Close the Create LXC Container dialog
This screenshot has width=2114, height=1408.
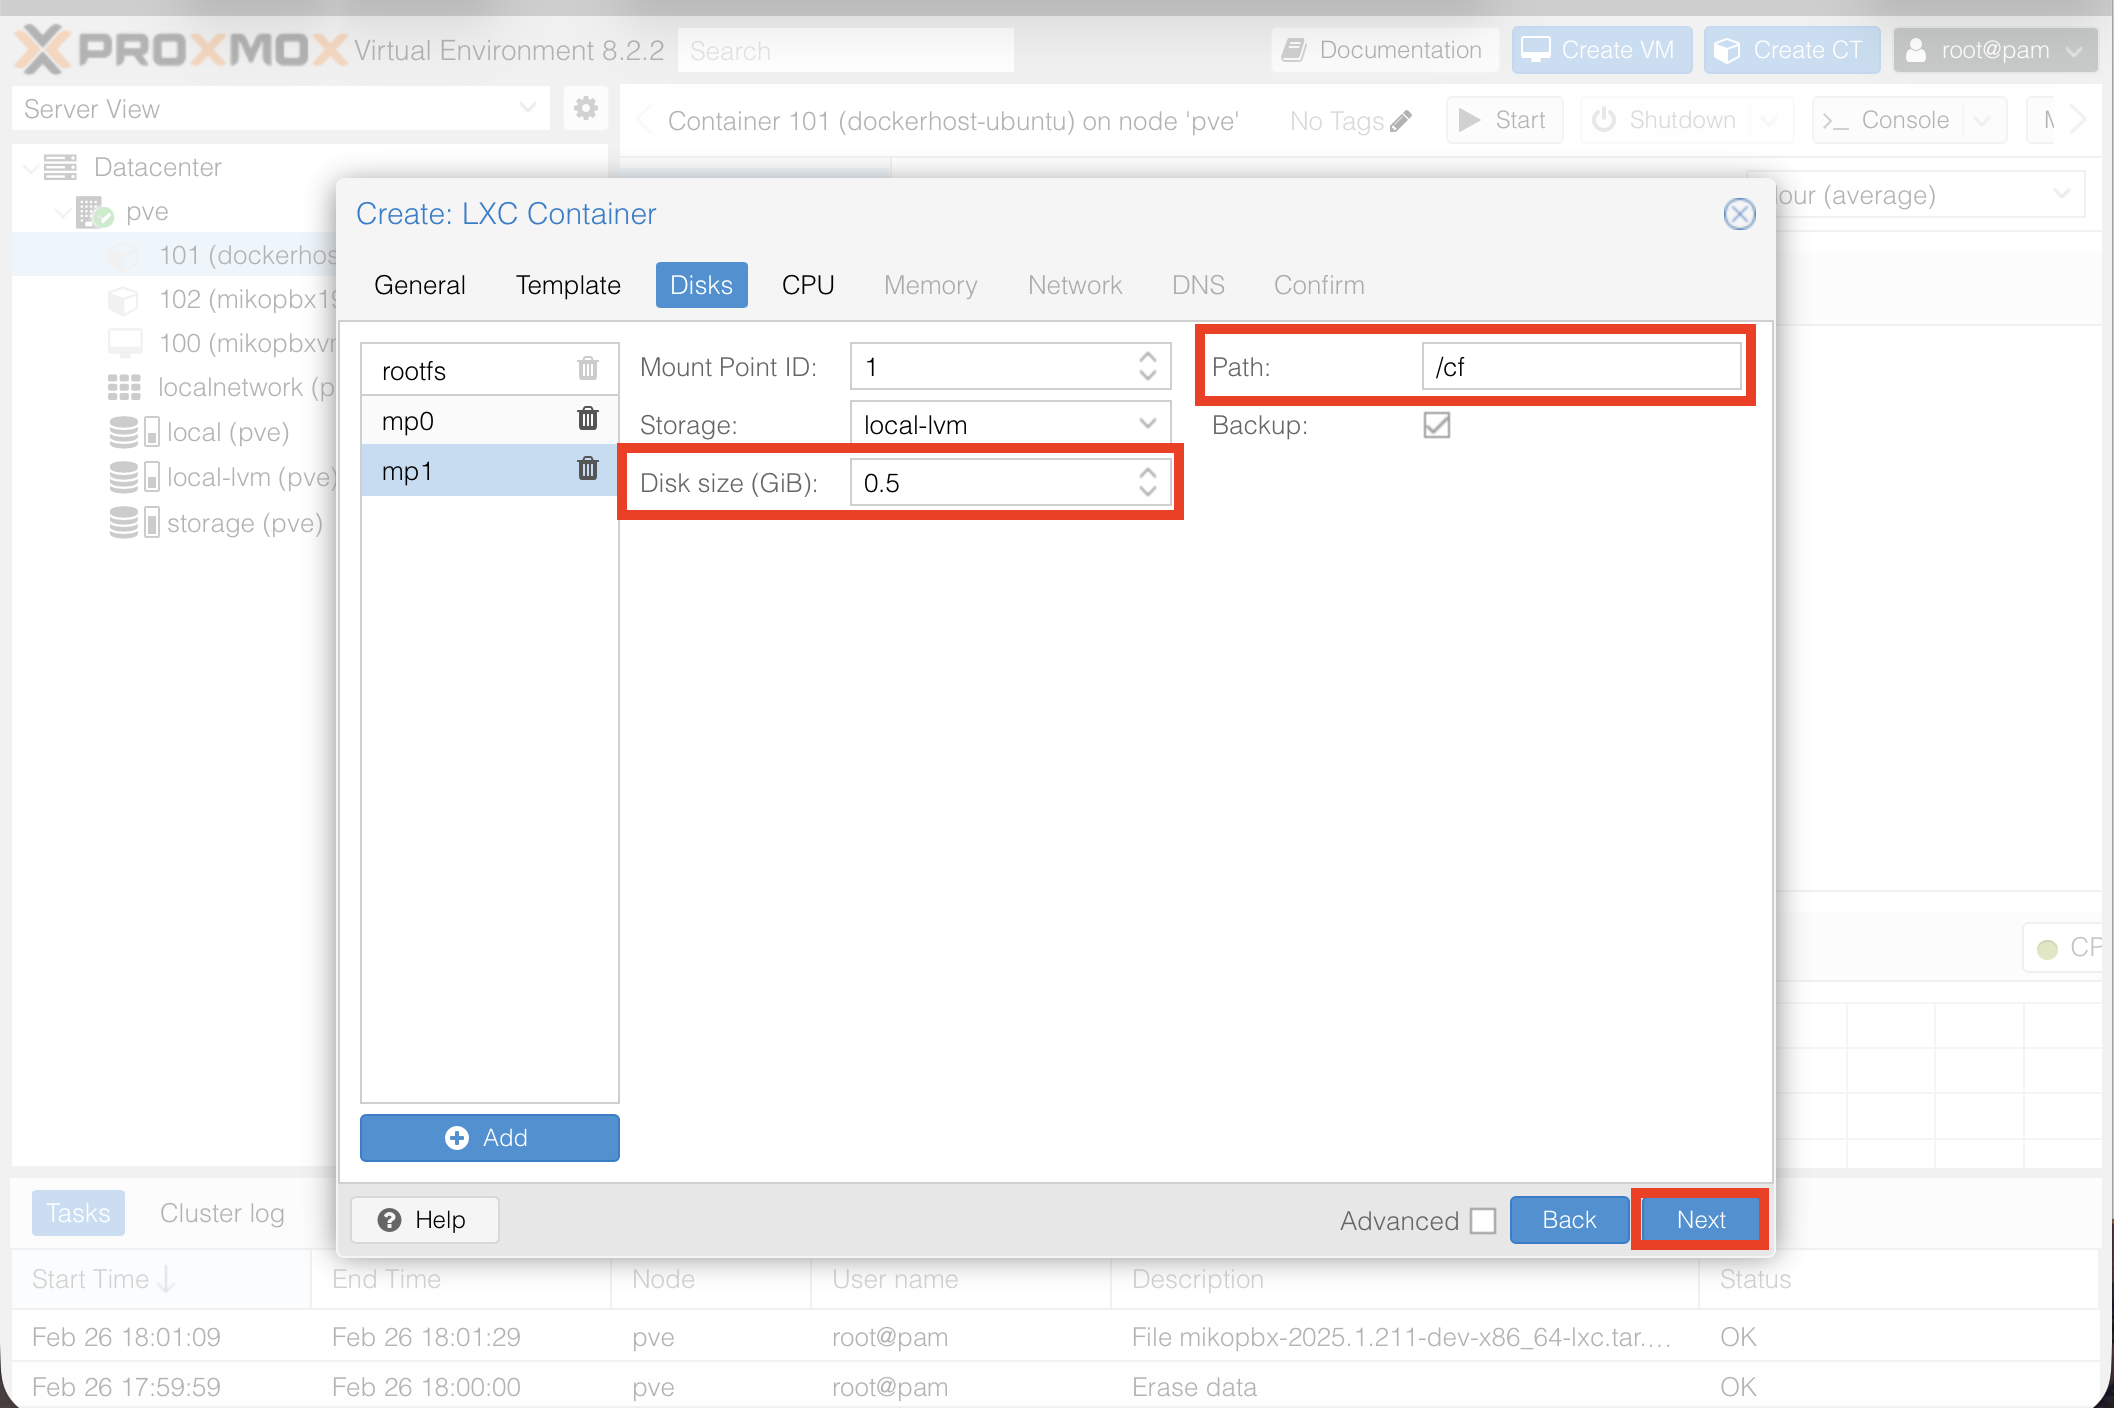coord(1739,213)
